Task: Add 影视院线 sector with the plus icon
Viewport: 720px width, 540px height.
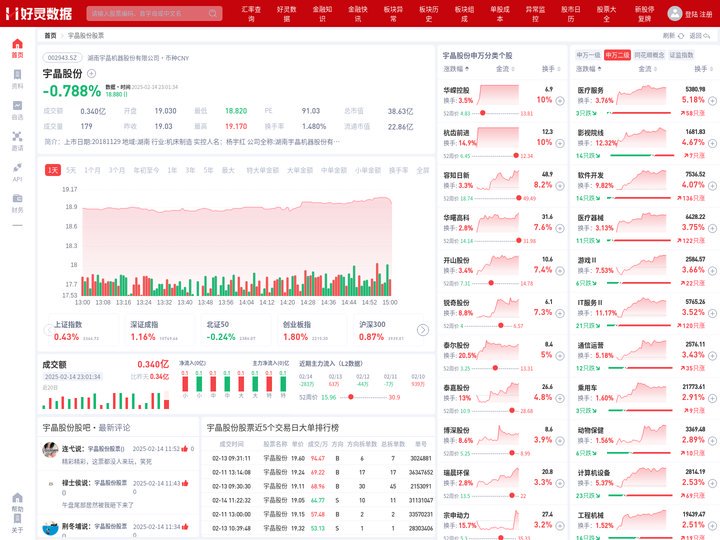Action: [712, 143]
